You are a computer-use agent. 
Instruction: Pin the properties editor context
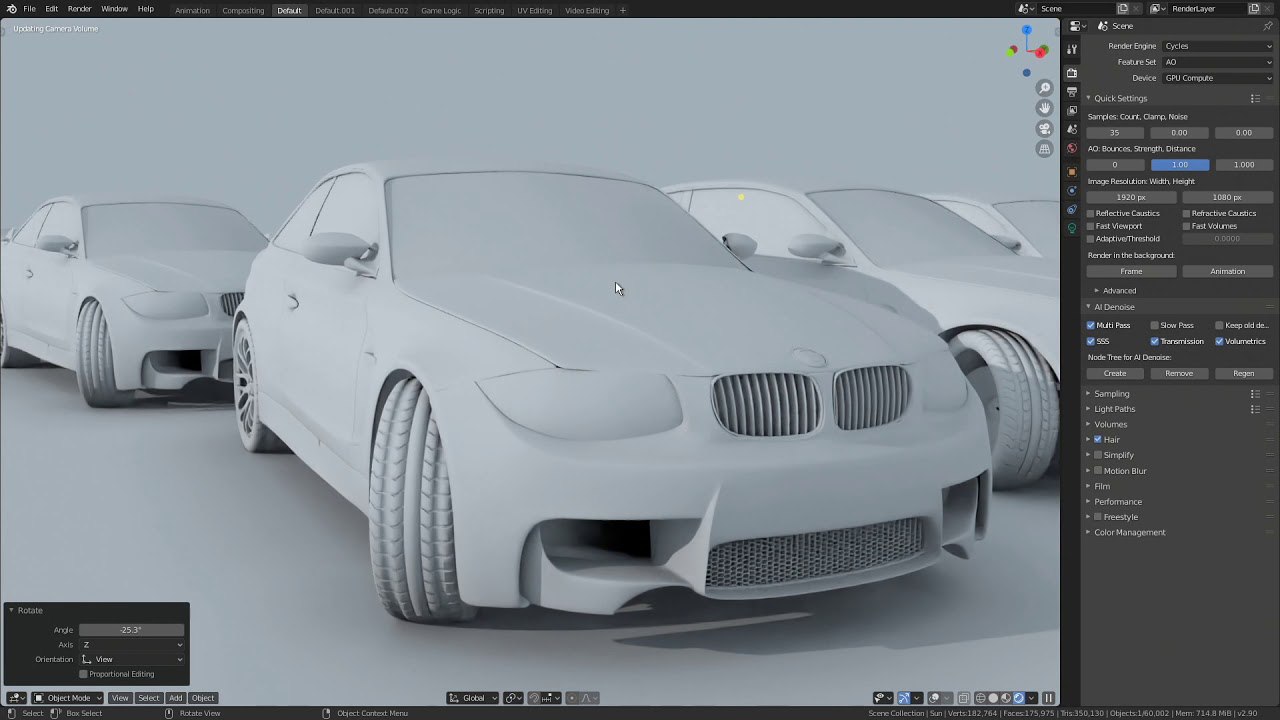click(x=1268, y=26)
